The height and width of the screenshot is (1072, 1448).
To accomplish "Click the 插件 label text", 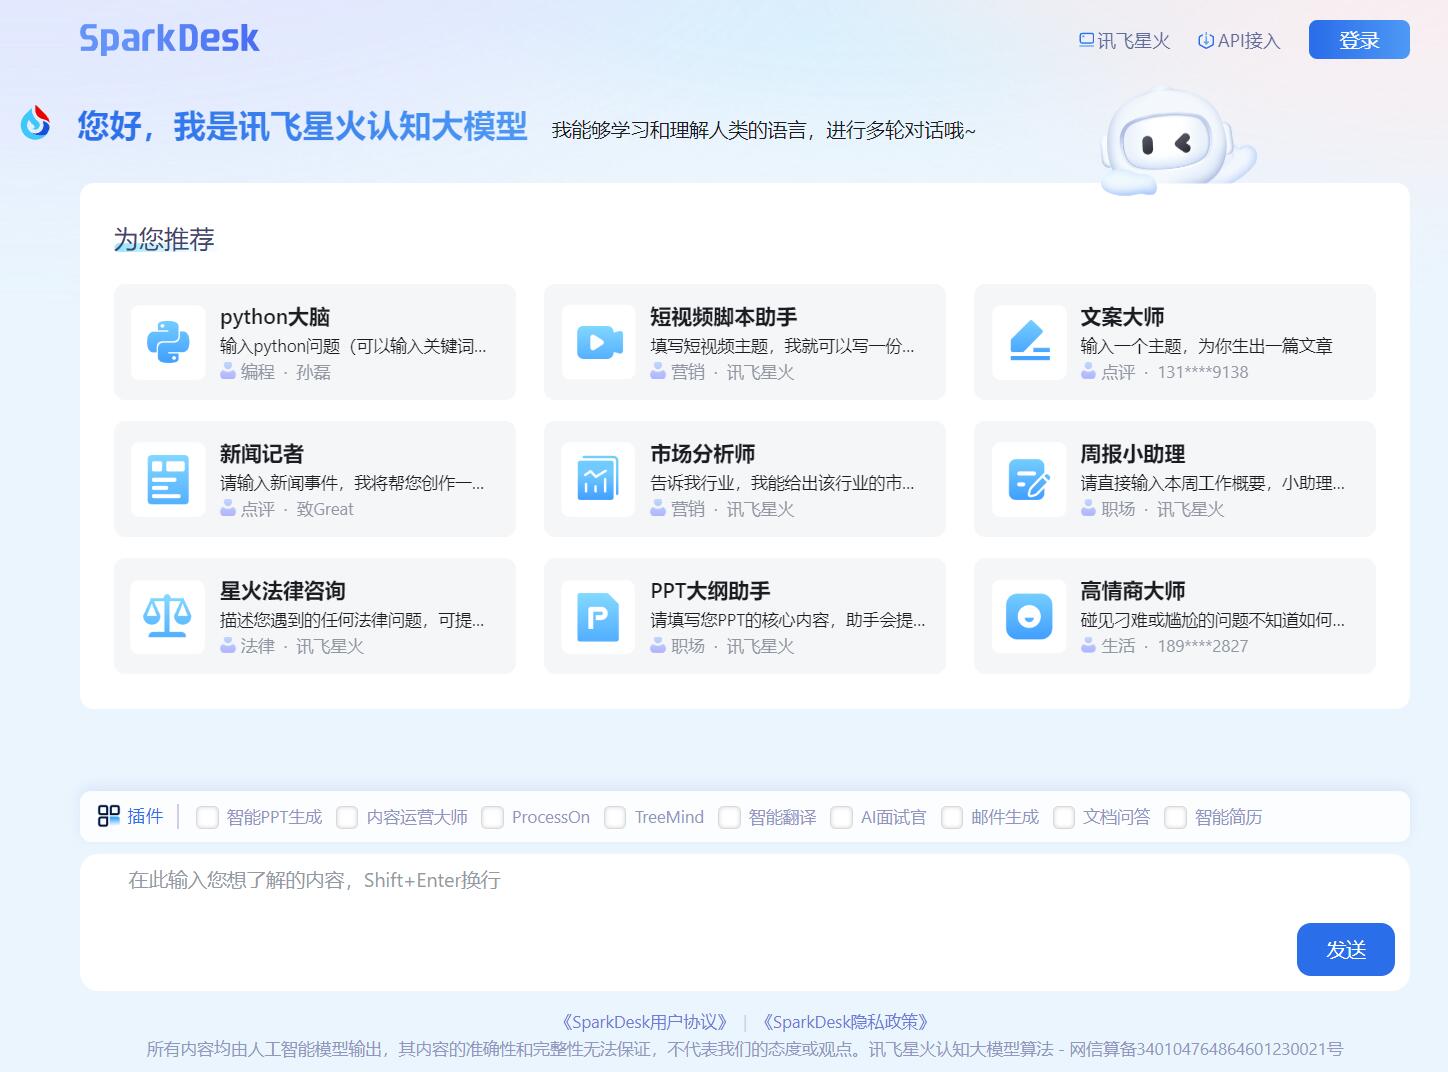I will [x=145, y=816].
